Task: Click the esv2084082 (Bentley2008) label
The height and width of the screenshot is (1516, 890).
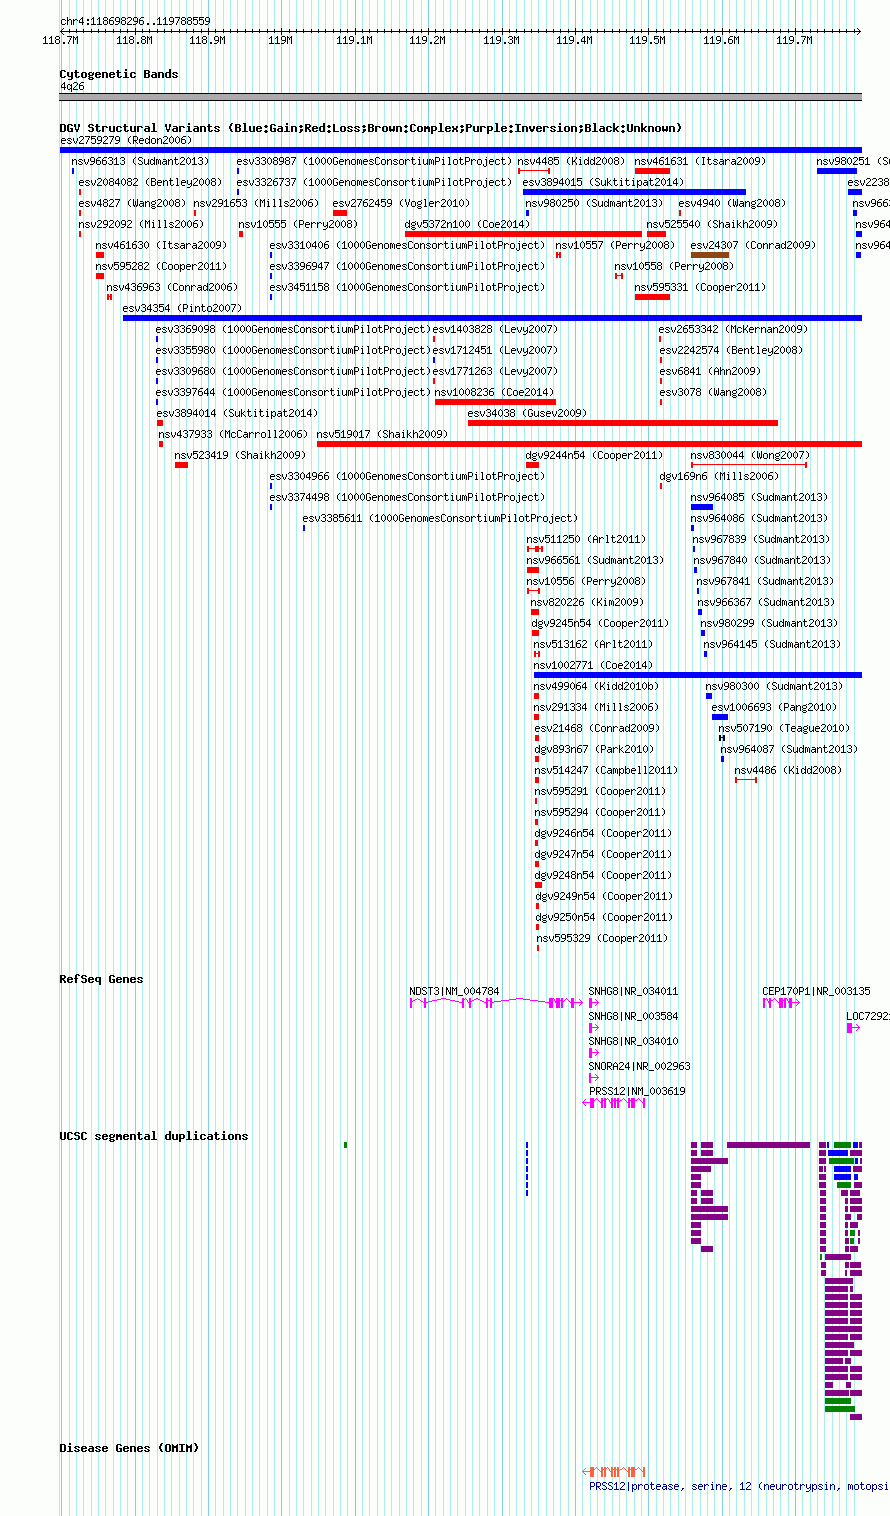Action: coord(150,182)
